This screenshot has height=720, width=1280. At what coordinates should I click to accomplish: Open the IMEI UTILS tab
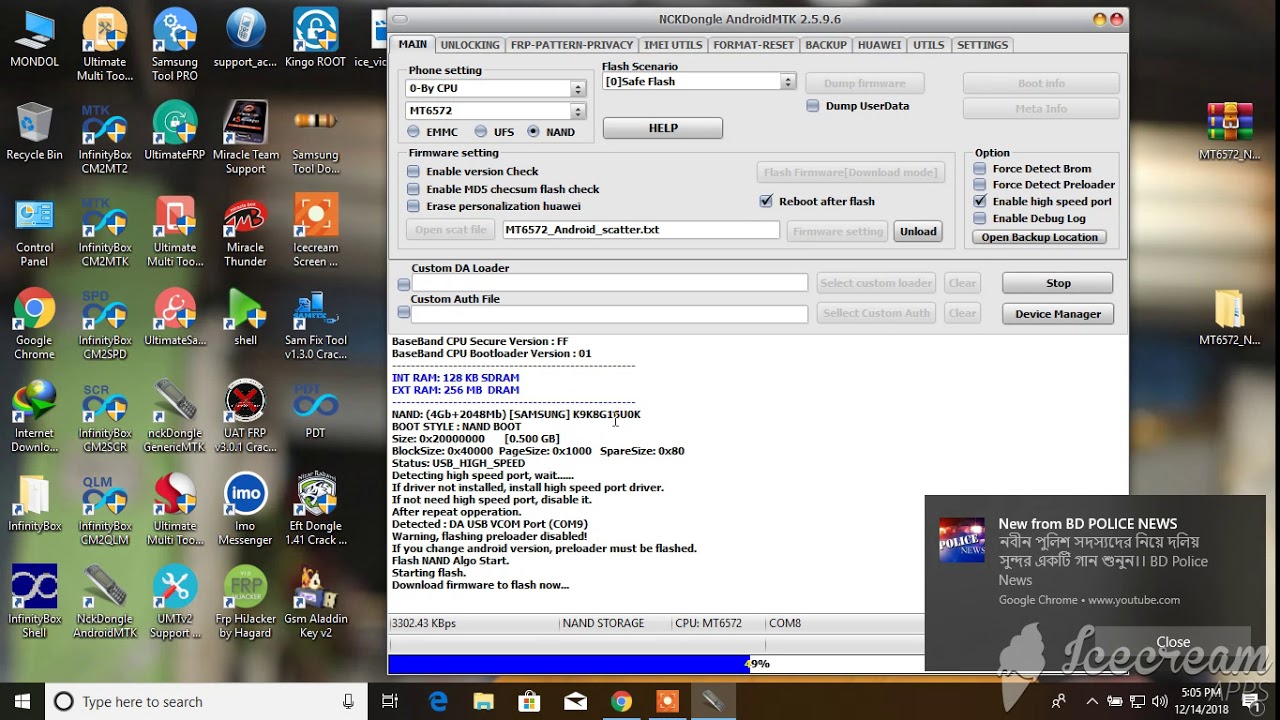click(x=673, y=45)
